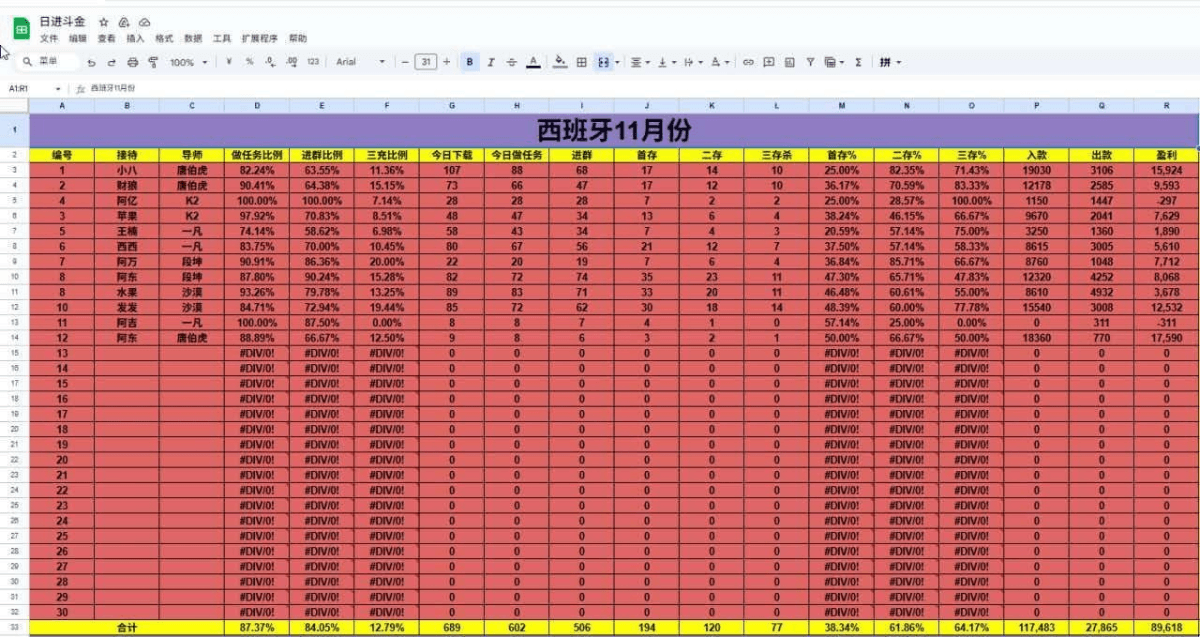Decrease font size with minus button
This screenshot has width=1200, height=637.
tap(405, 62)
